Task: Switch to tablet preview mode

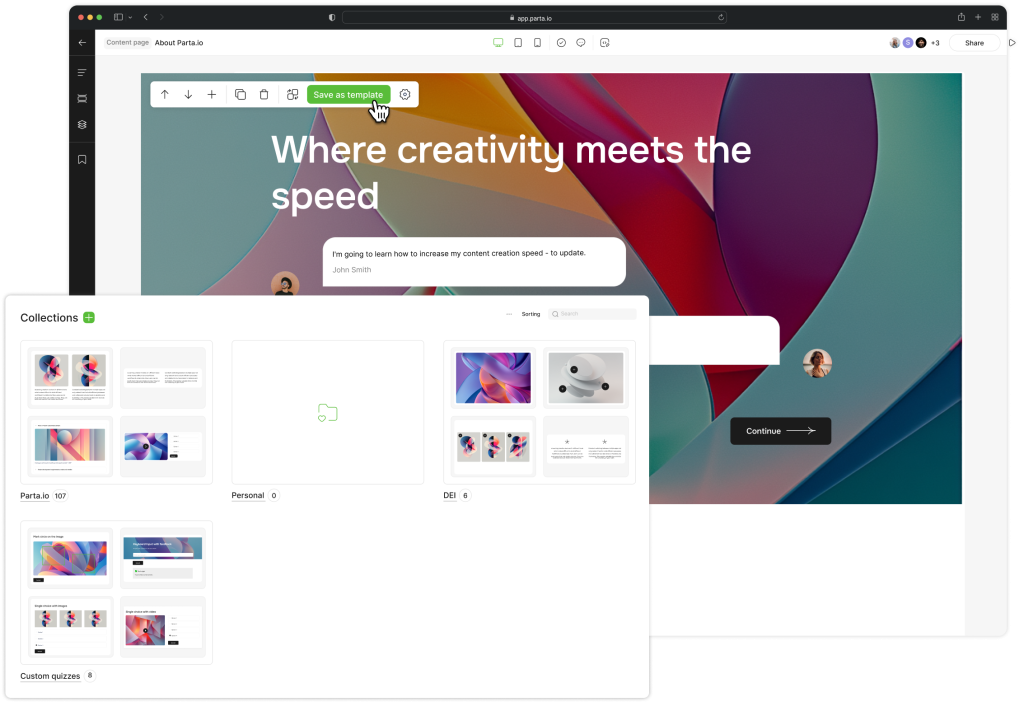Action: tap(518, 42)
